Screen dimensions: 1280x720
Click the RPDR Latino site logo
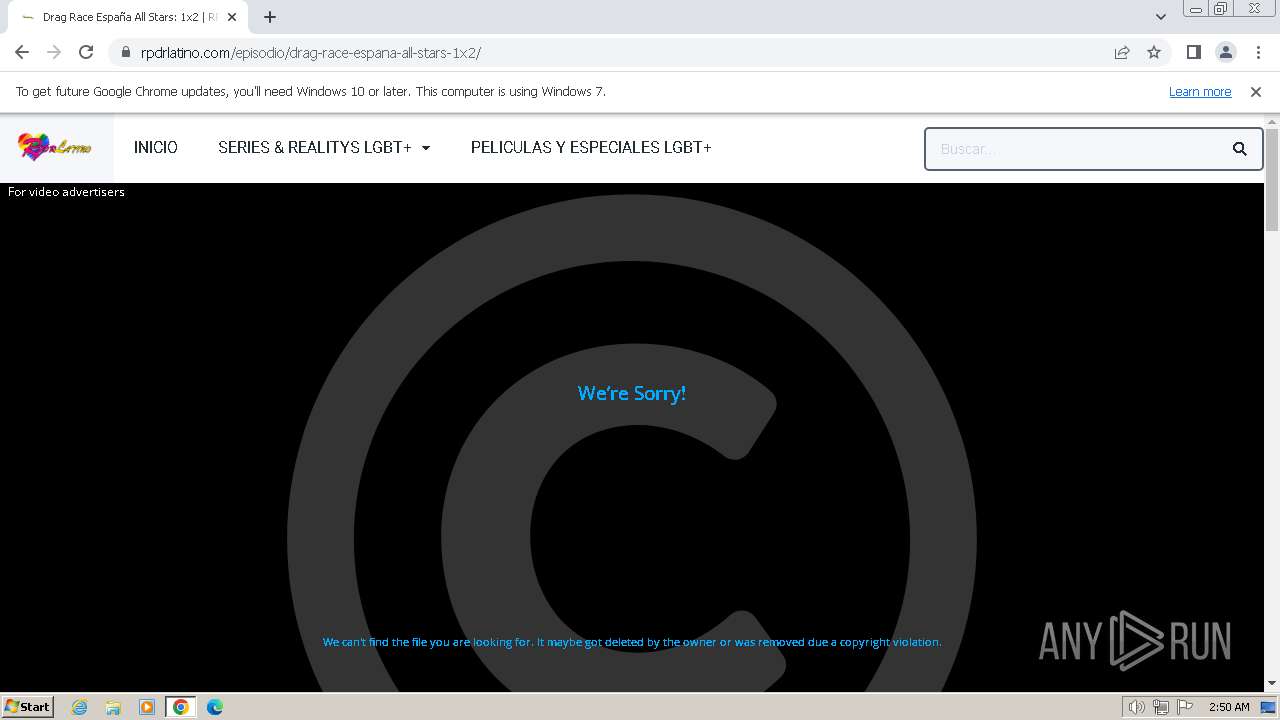(x=55, y=147)
